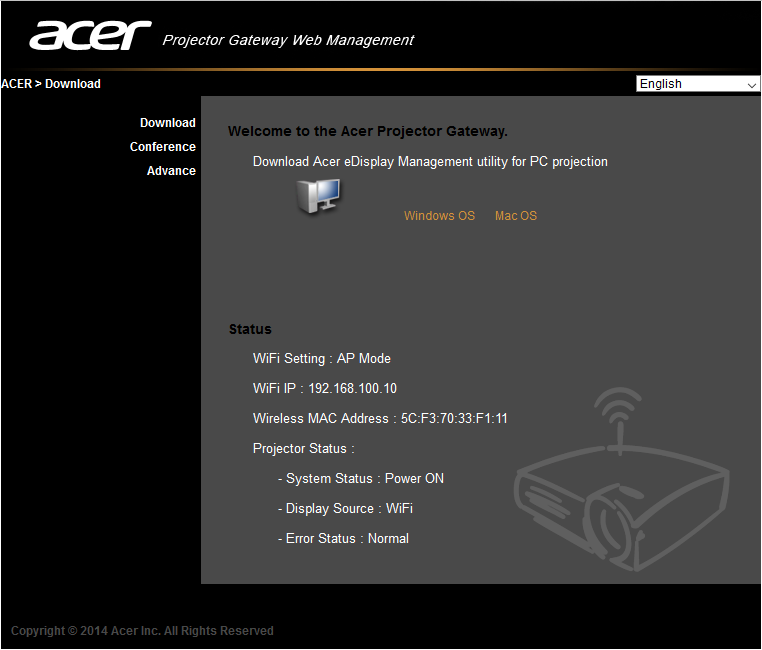Viewport: 762px width, 650px height.
Task: Click the Acer logo in the header
Action: click(x=90, y=35)
